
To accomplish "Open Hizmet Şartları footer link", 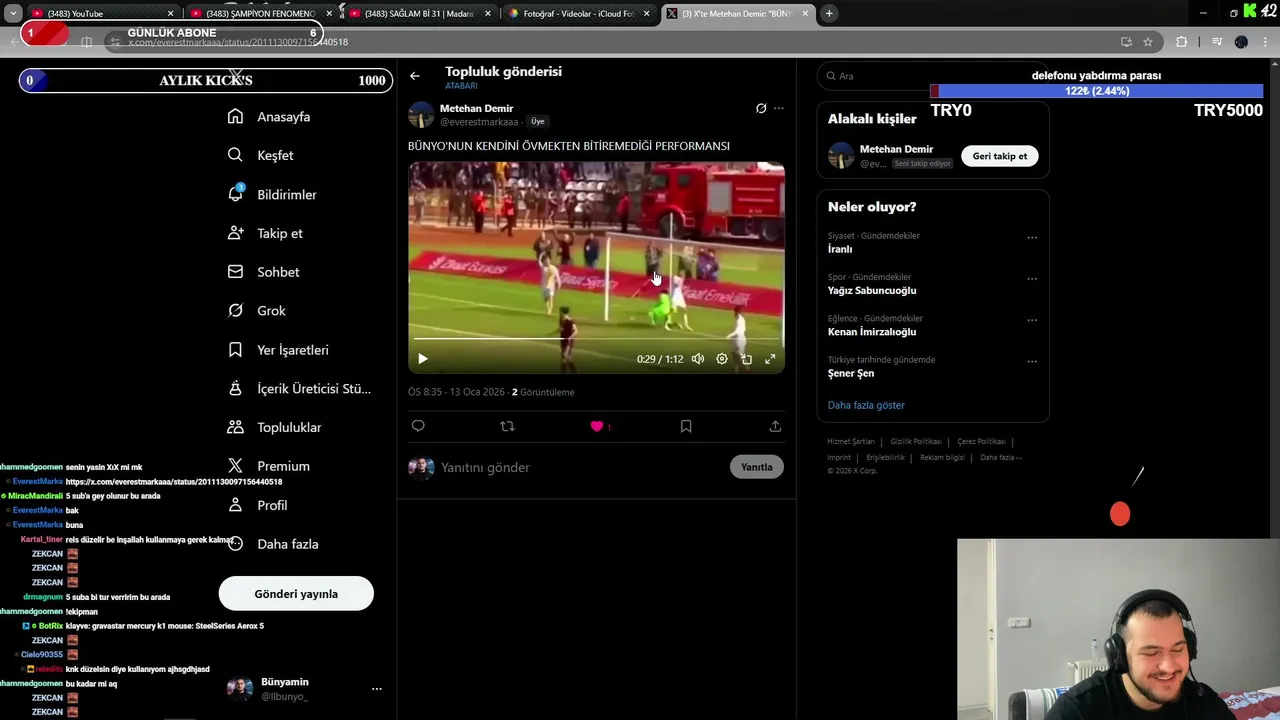I will click(850, 441).
